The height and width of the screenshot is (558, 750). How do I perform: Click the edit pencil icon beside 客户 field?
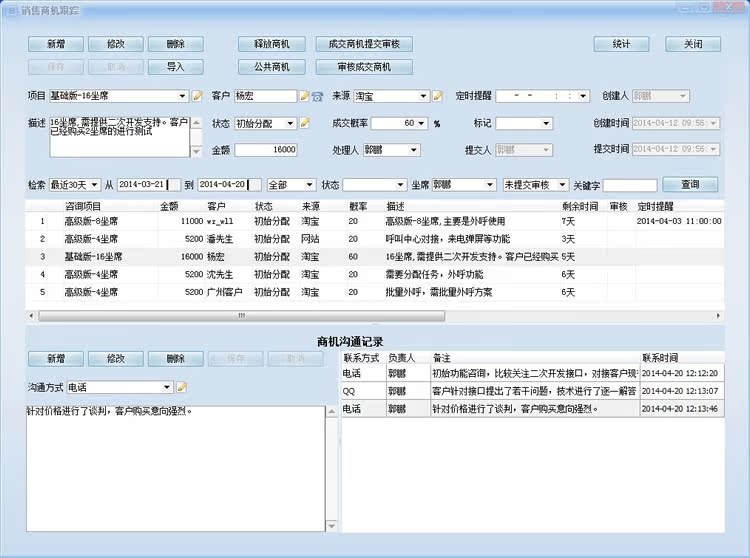tap(304, 96)
